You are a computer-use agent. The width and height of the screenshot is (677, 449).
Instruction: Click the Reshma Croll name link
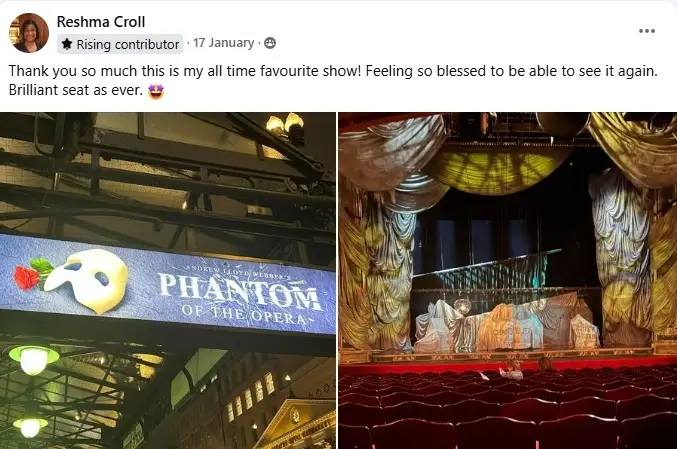[x=101, y=22]
